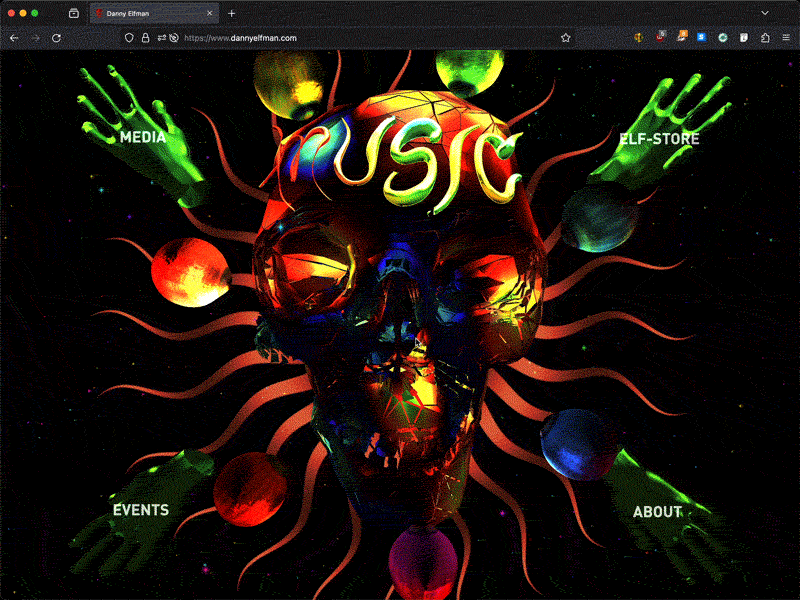The height and width of the screenshot is (600, 800).
Task: Bookmark this page with the star icon
Action: pos(566,38)
